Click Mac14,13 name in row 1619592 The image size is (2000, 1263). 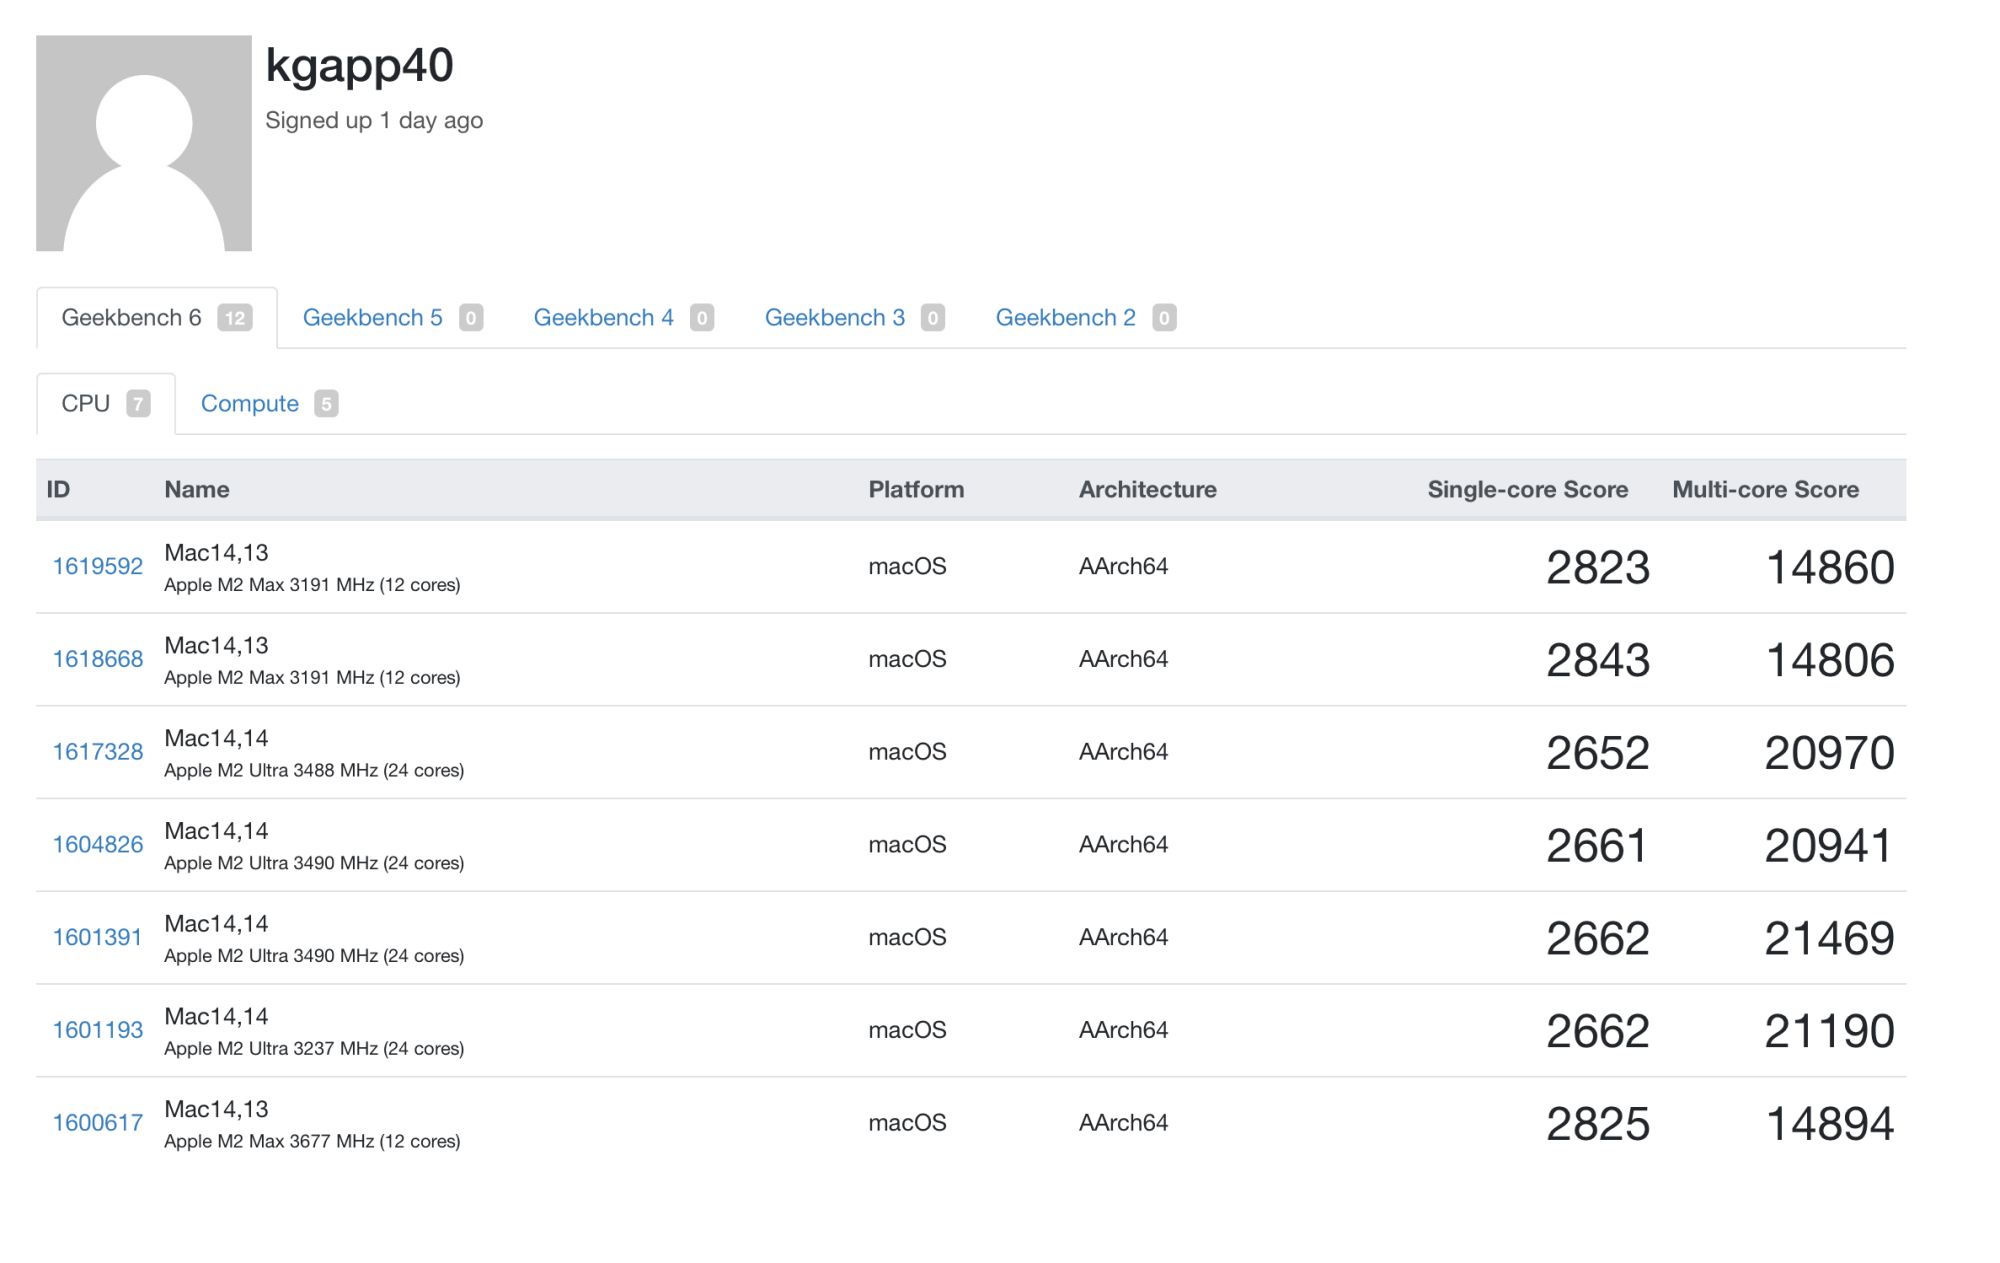[x=216, y=553]
